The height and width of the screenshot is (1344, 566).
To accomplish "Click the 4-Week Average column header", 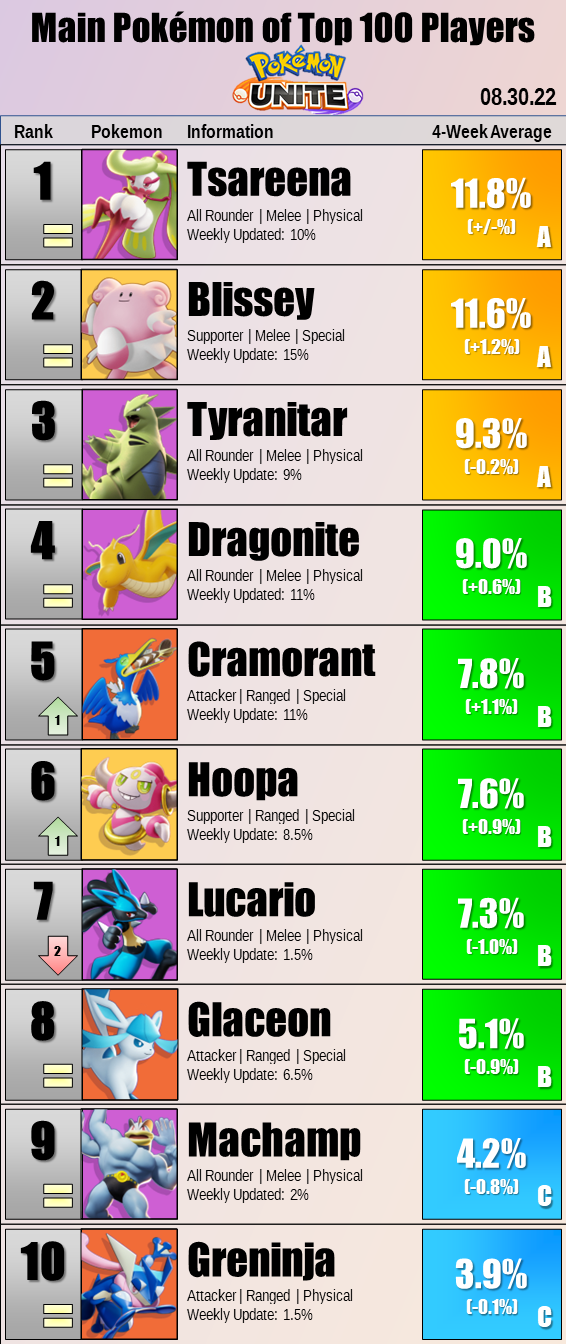I will tap(492, 132).
